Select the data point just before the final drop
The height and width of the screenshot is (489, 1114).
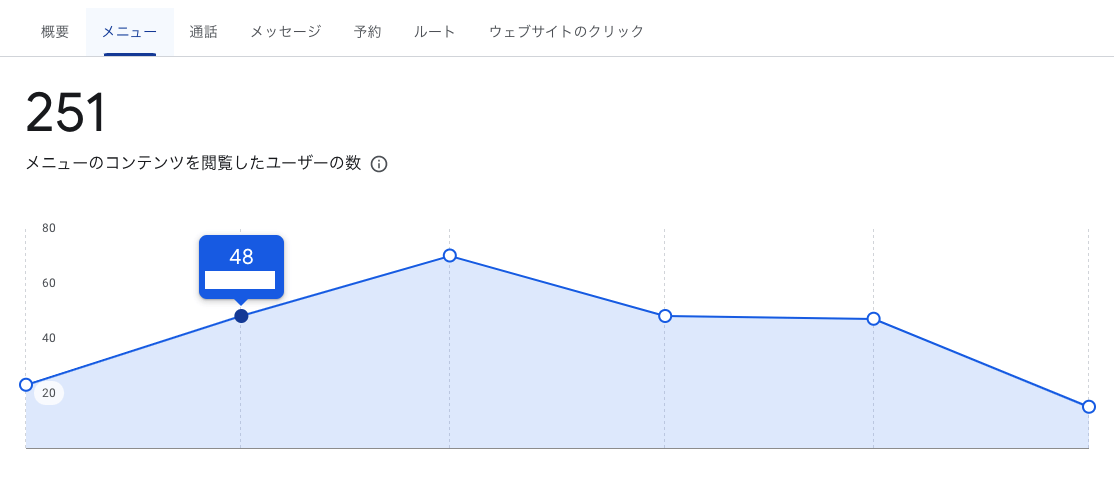(x=874, y=318)
